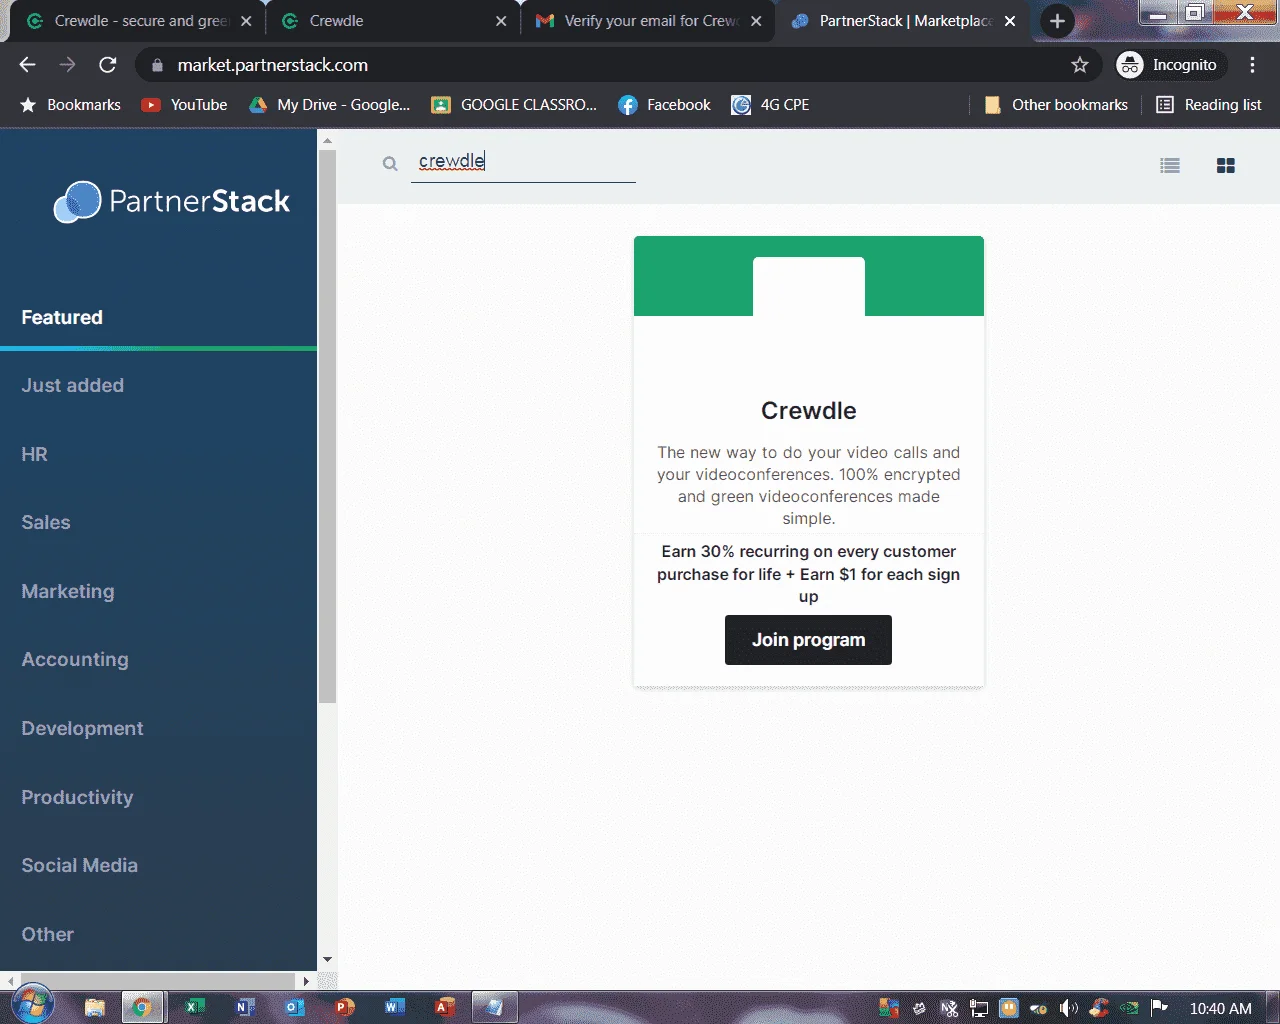Click the sidebar horizontal scroll-right arrow

point(307,981)
